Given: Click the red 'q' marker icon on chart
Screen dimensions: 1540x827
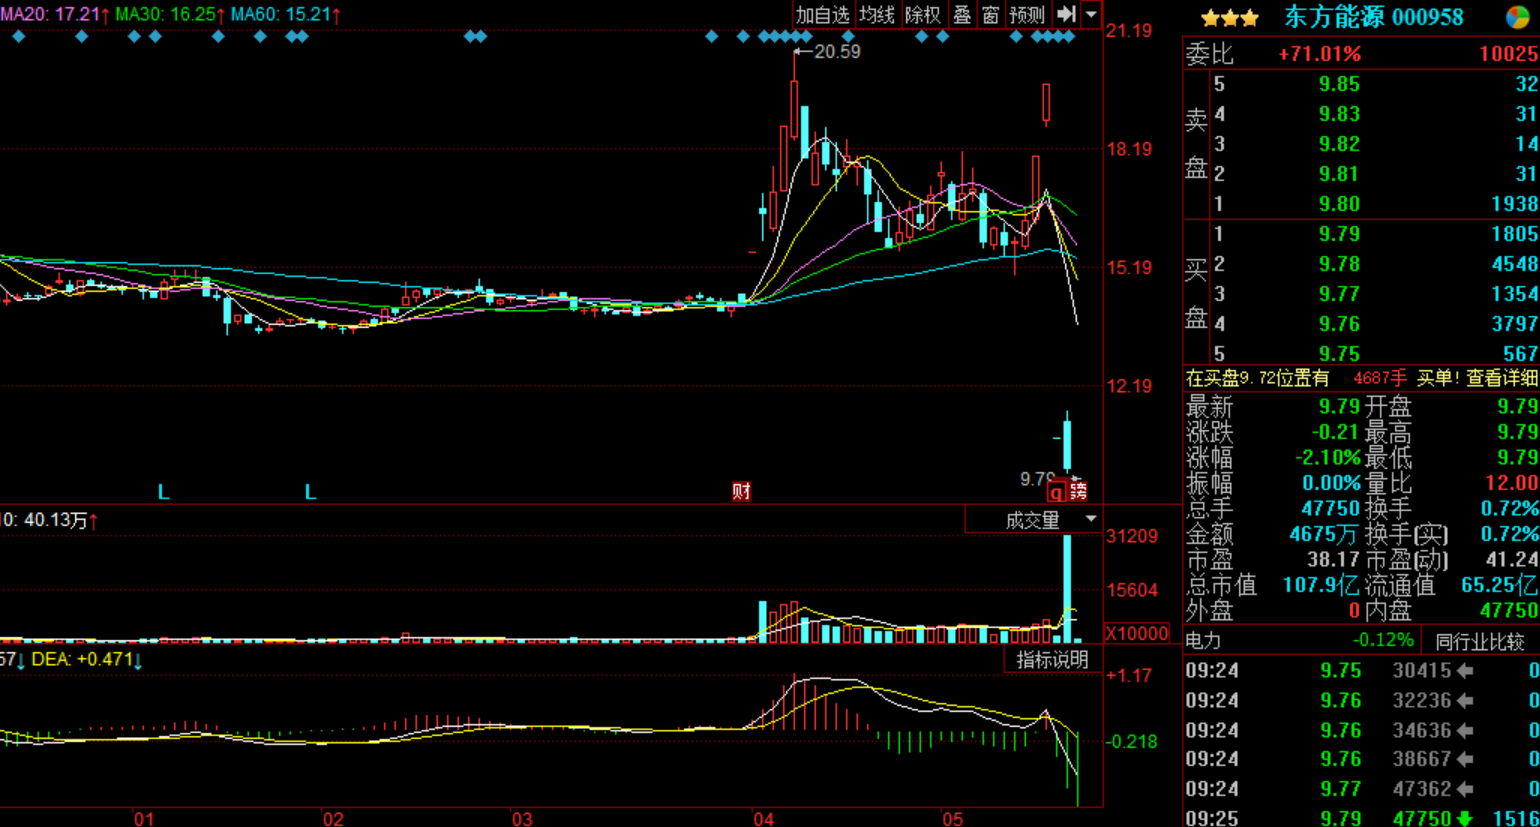Looking at the screenshot, I should pyautogui.click(x=1056, y=492).
